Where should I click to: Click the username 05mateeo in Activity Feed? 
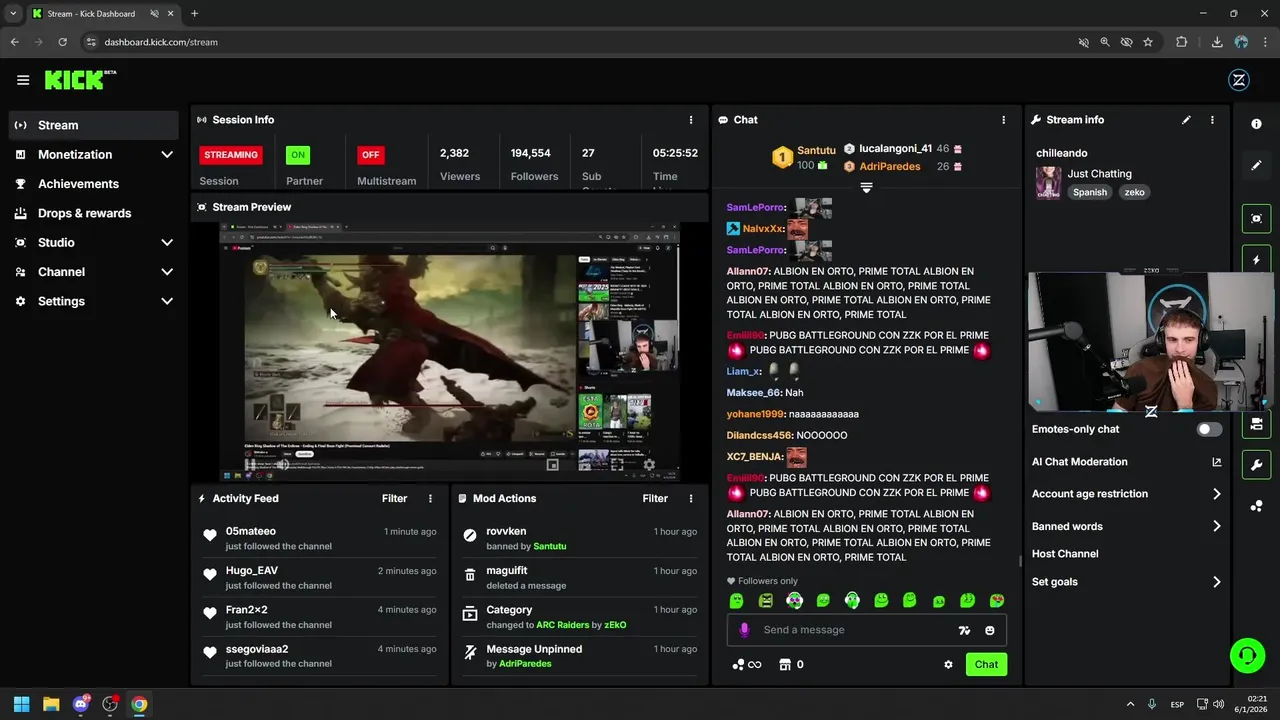pyautogui.click(x=251, y=532)
